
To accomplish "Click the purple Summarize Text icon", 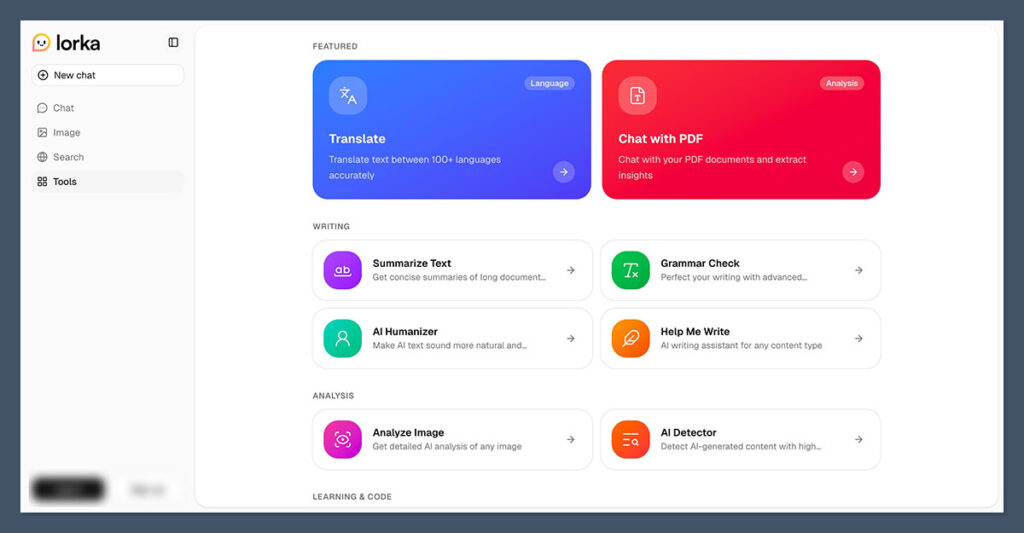I will point(343,270).
